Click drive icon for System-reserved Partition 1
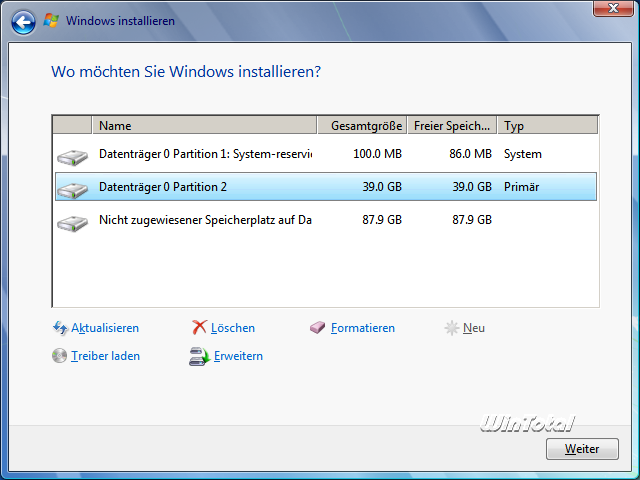This screenshot has height=480, width=640. coord(72,157)
